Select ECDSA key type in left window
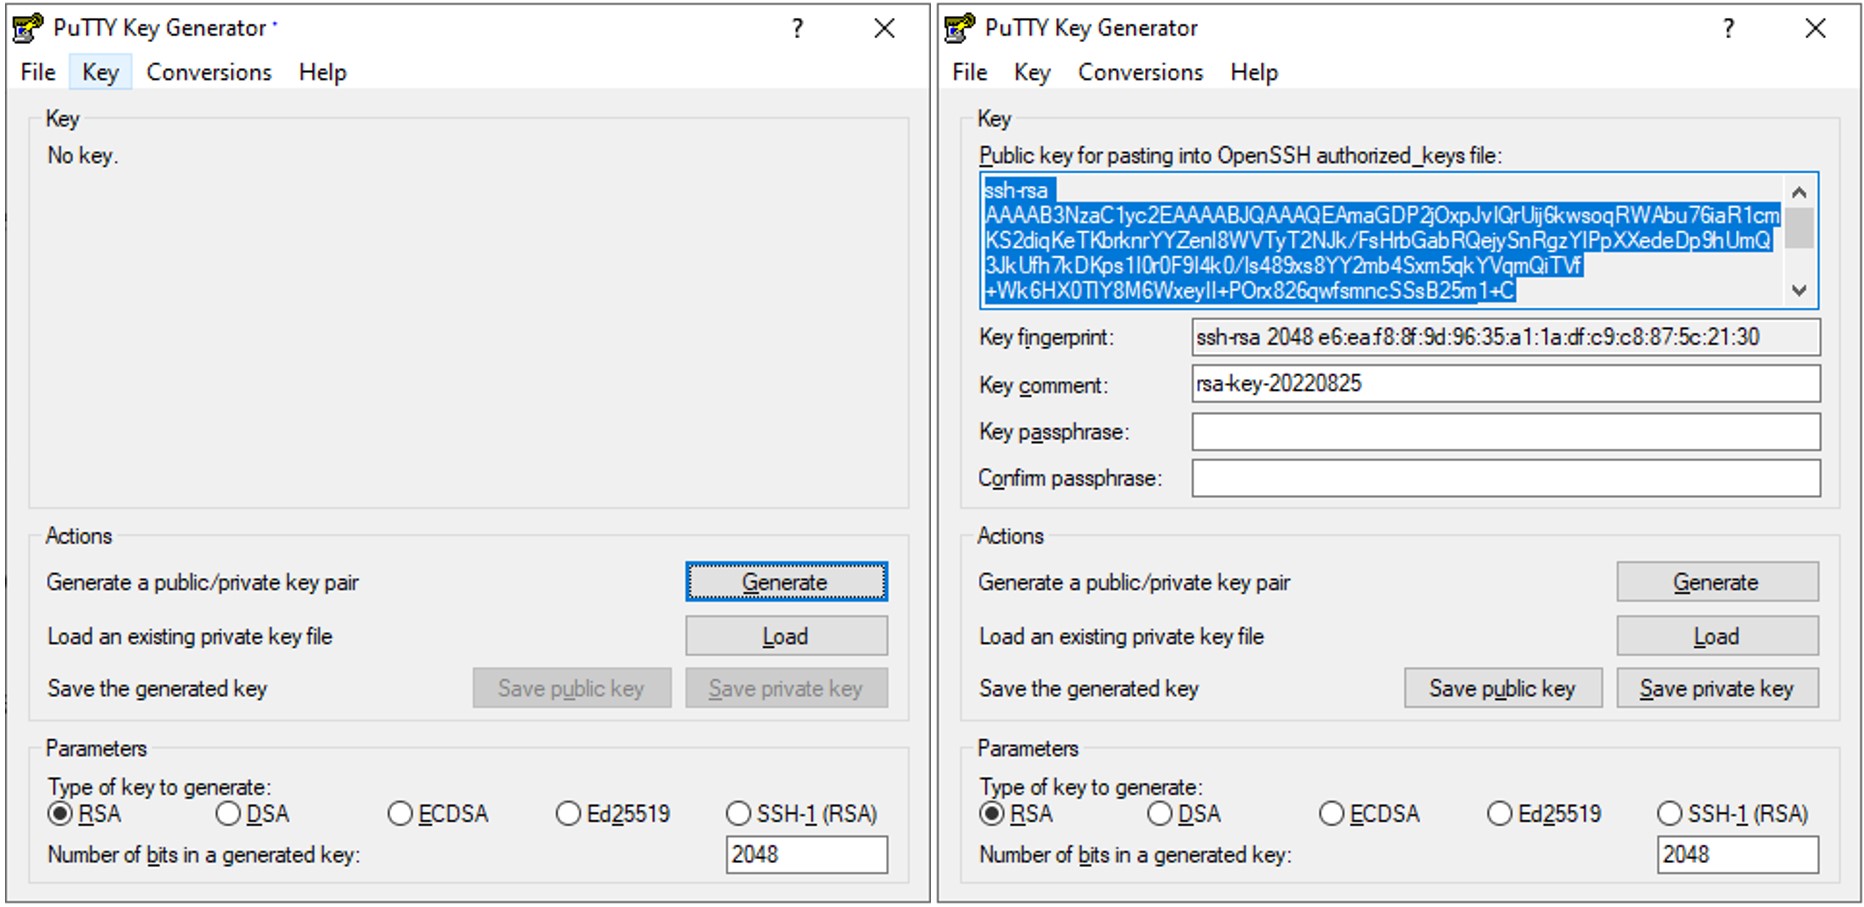 point(401,814)
